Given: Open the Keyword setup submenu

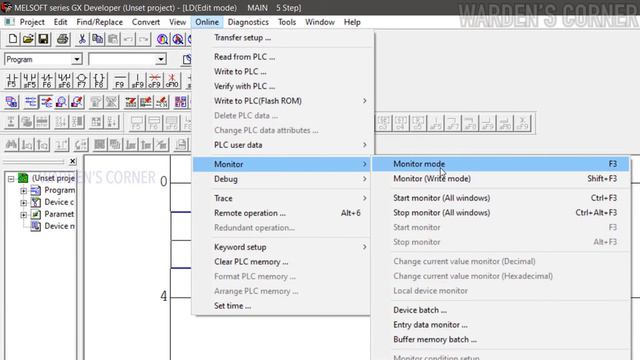Looking at the screenshot, I should pyautogui.click(x=281, y=247).
